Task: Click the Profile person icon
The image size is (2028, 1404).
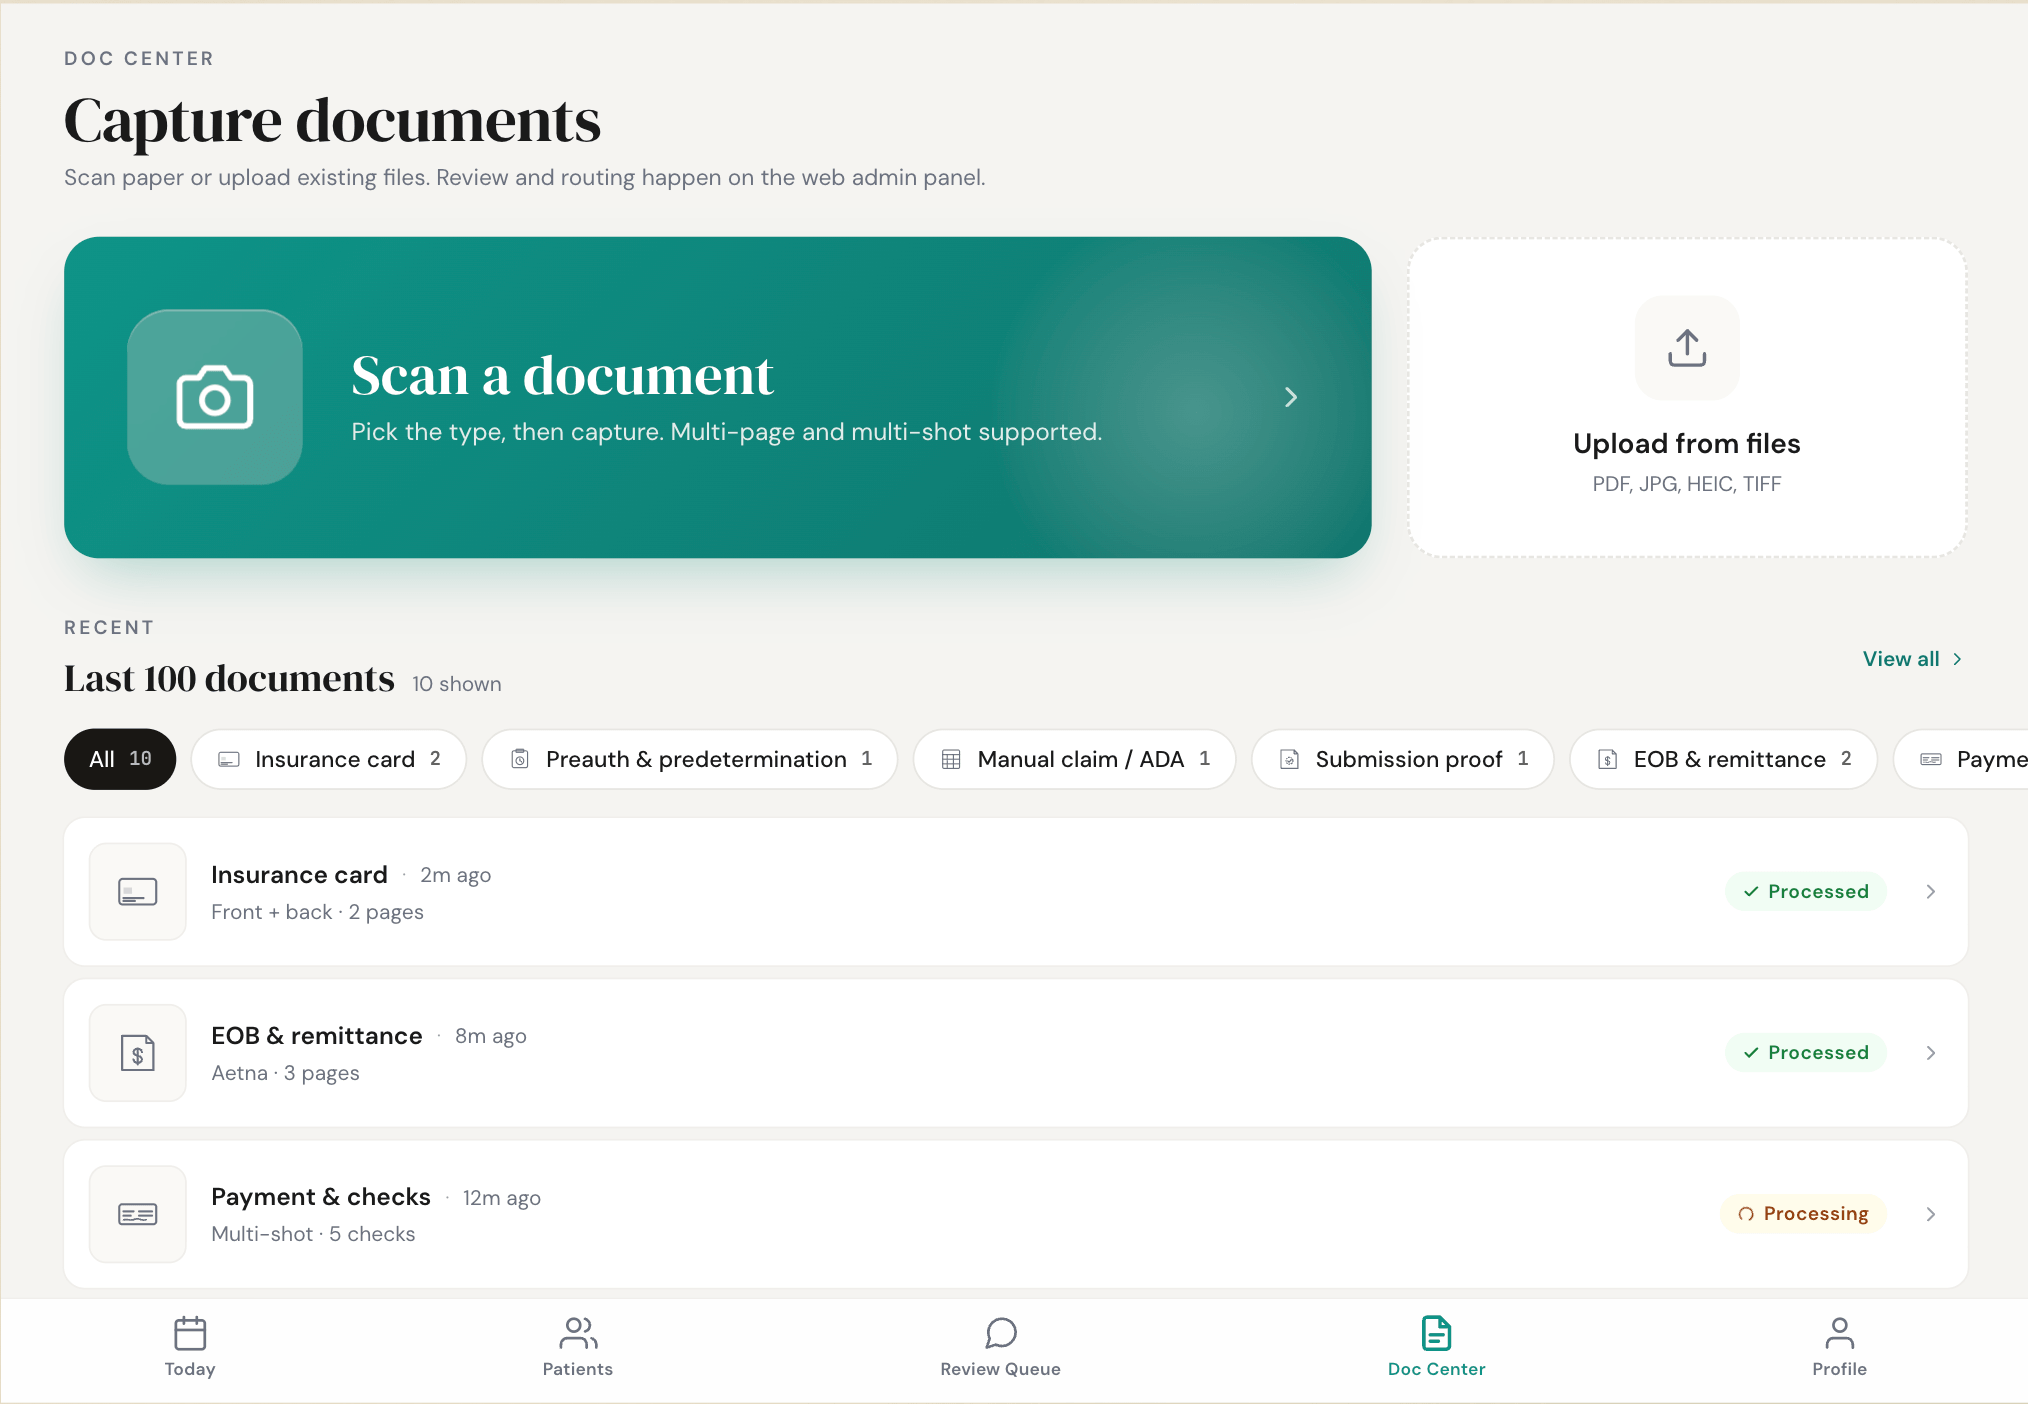Action: (x=1840, y=1333)
